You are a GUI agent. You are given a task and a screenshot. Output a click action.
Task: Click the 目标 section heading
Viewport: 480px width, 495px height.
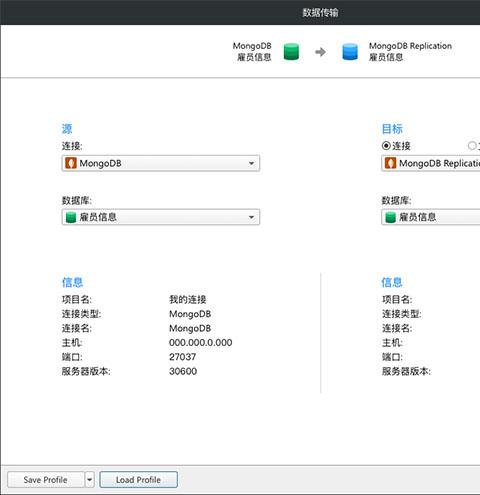(x=392, y=129)
